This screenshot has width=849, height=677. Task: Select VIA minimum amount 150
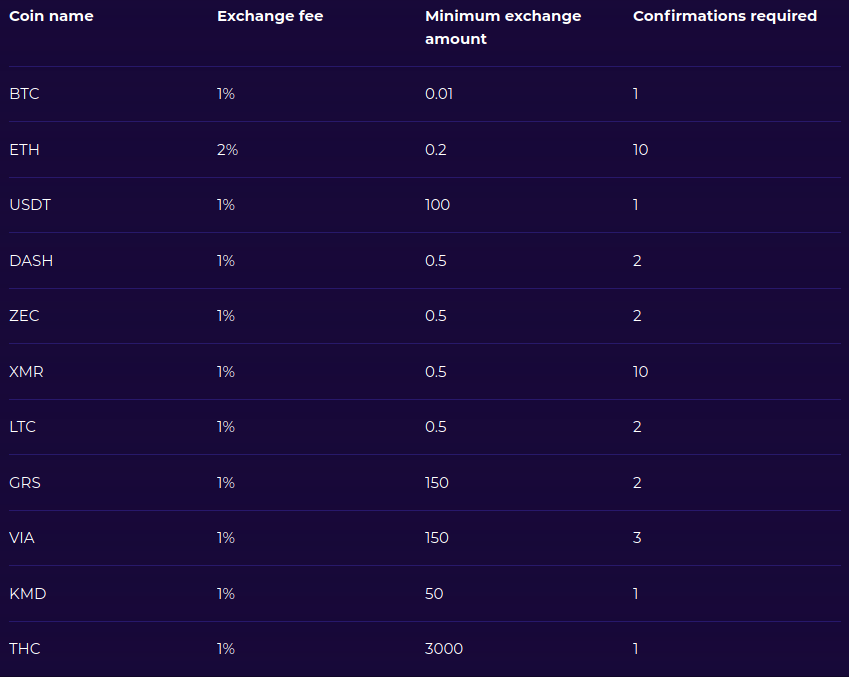coord(437,538)
